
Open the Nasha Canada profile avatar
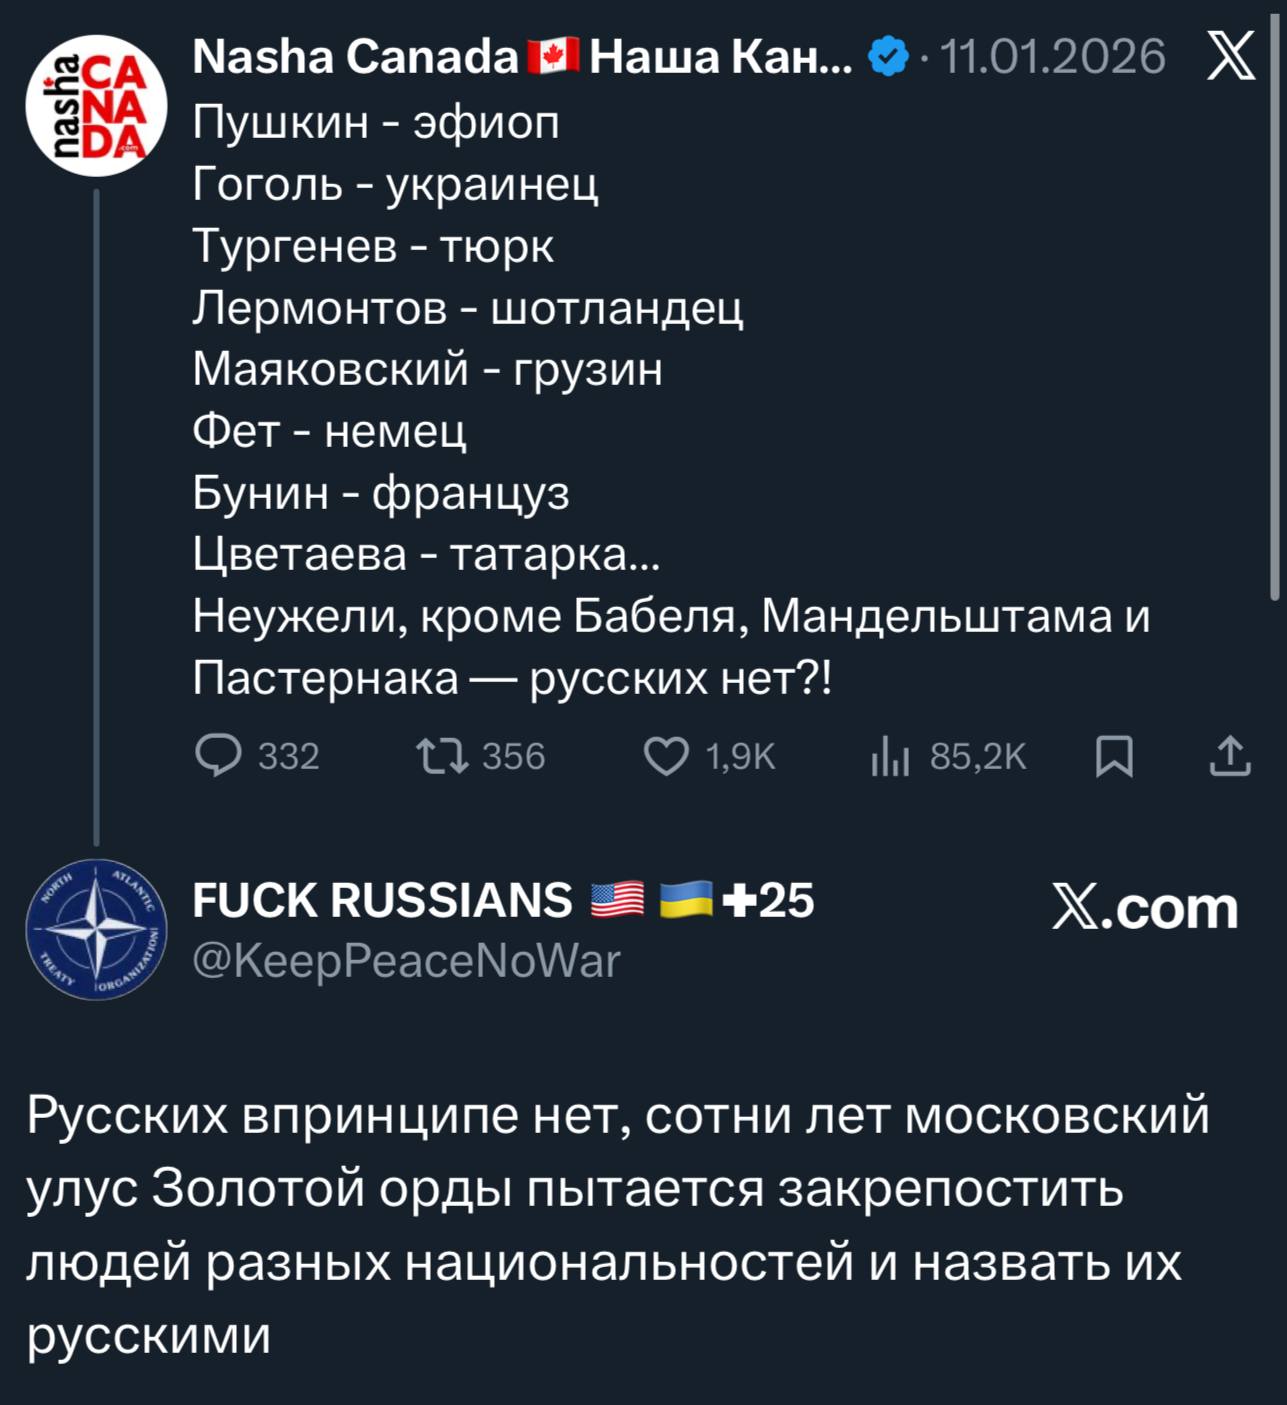[x=96, y=105]
